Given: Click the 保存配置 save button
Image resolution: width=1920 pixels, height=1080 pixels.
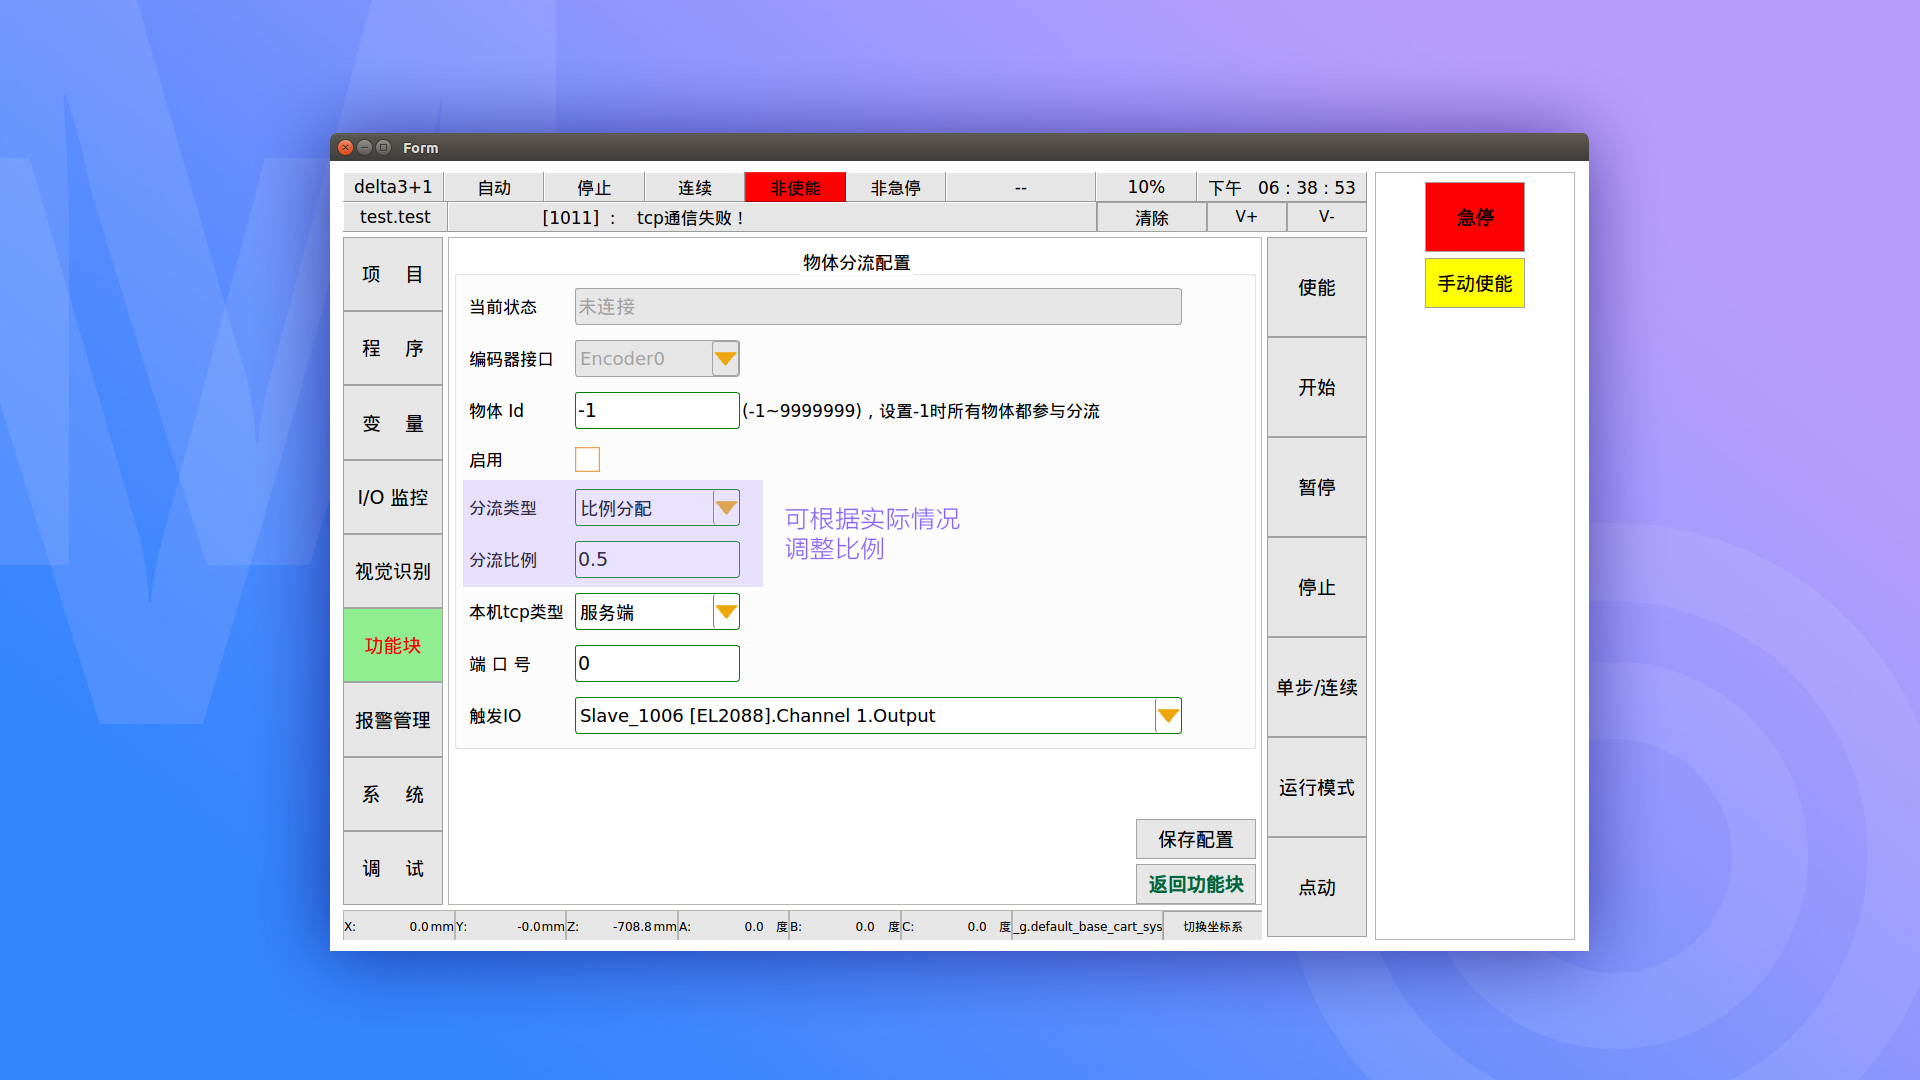Looking at the screenshot, I should tap(1195, 839).
